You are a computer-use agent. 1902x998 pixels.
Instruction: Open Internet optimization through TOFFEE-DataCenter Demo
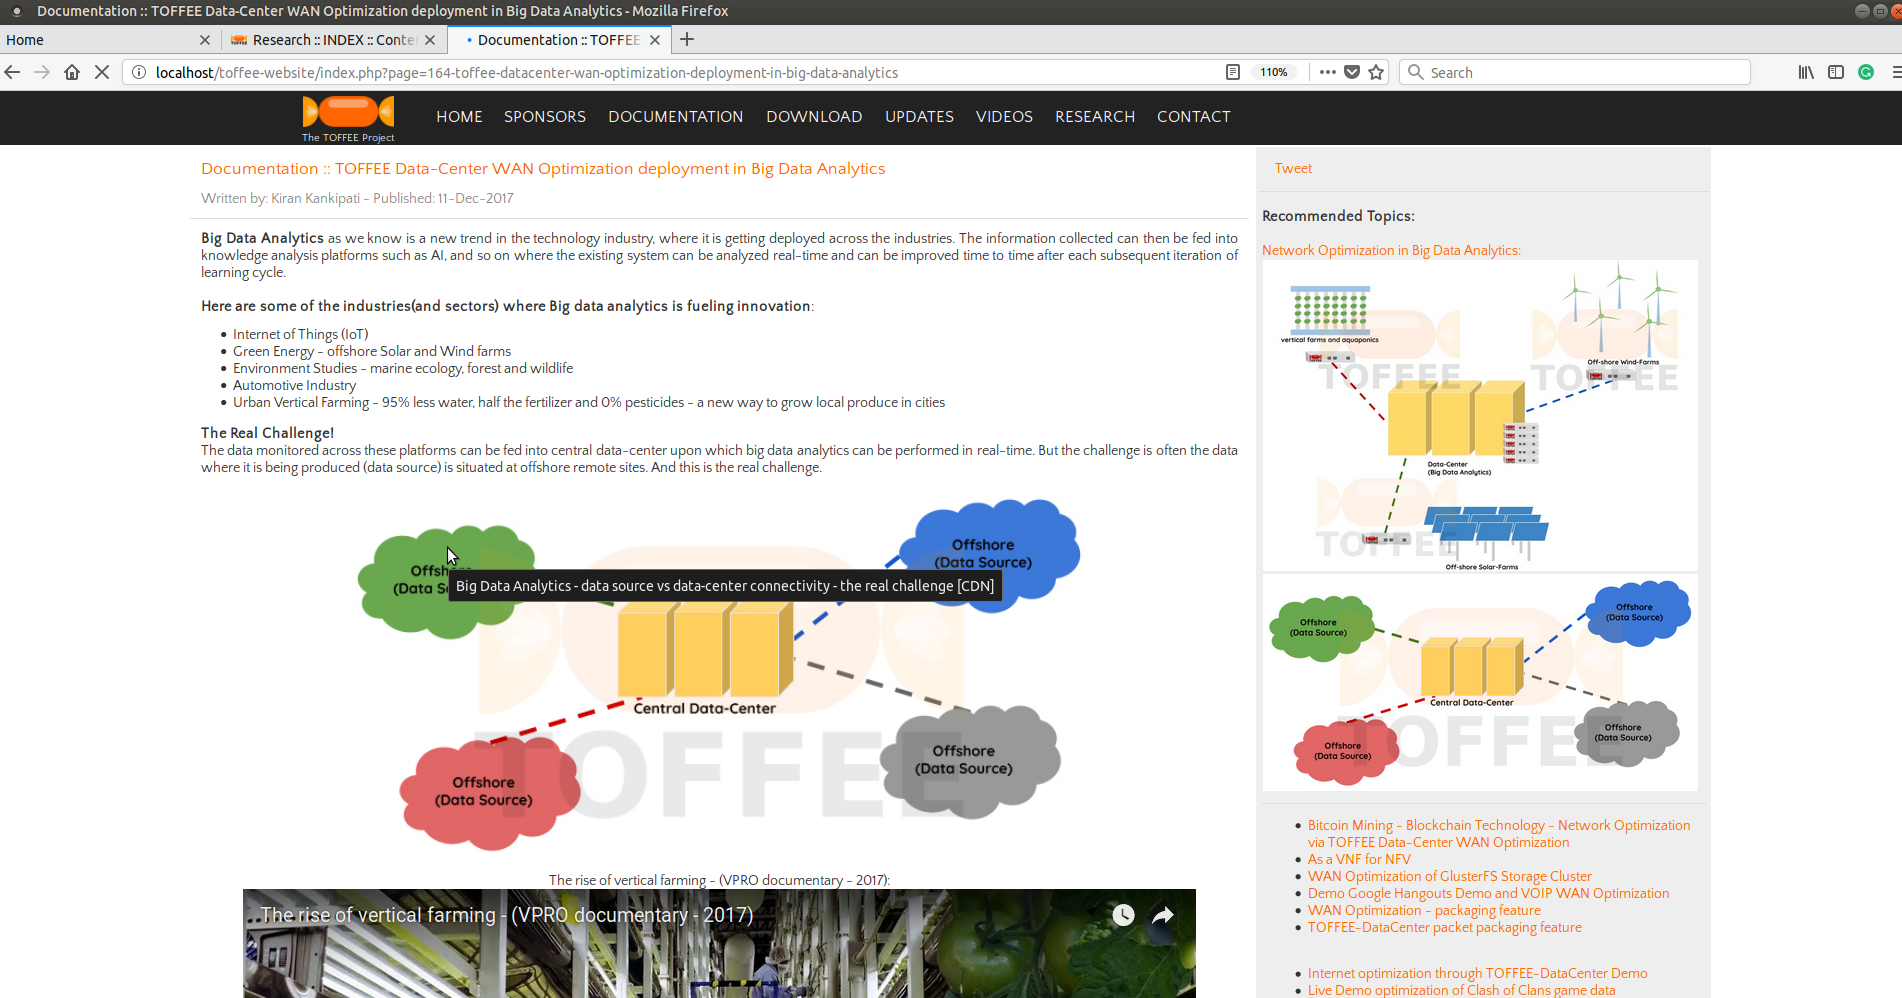(x=1477, y=973)
